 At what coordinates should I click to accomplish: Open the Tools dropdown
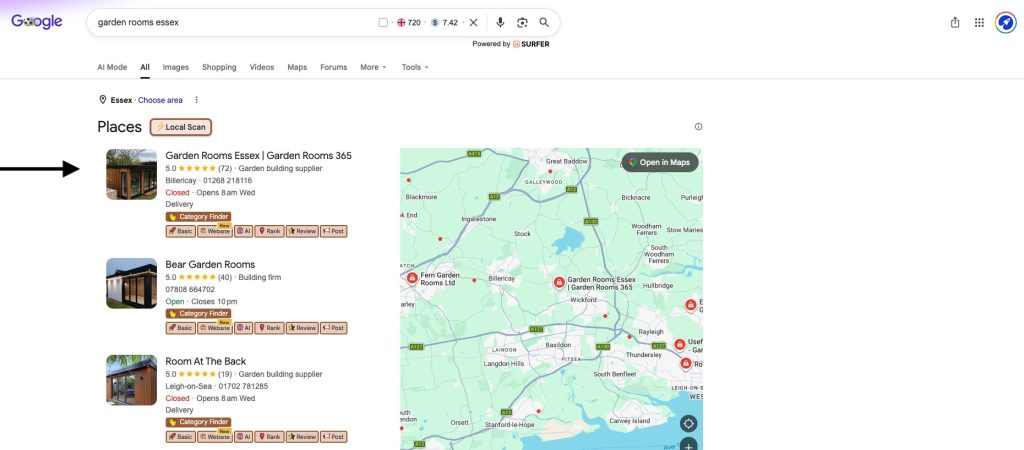click(415, 67)
